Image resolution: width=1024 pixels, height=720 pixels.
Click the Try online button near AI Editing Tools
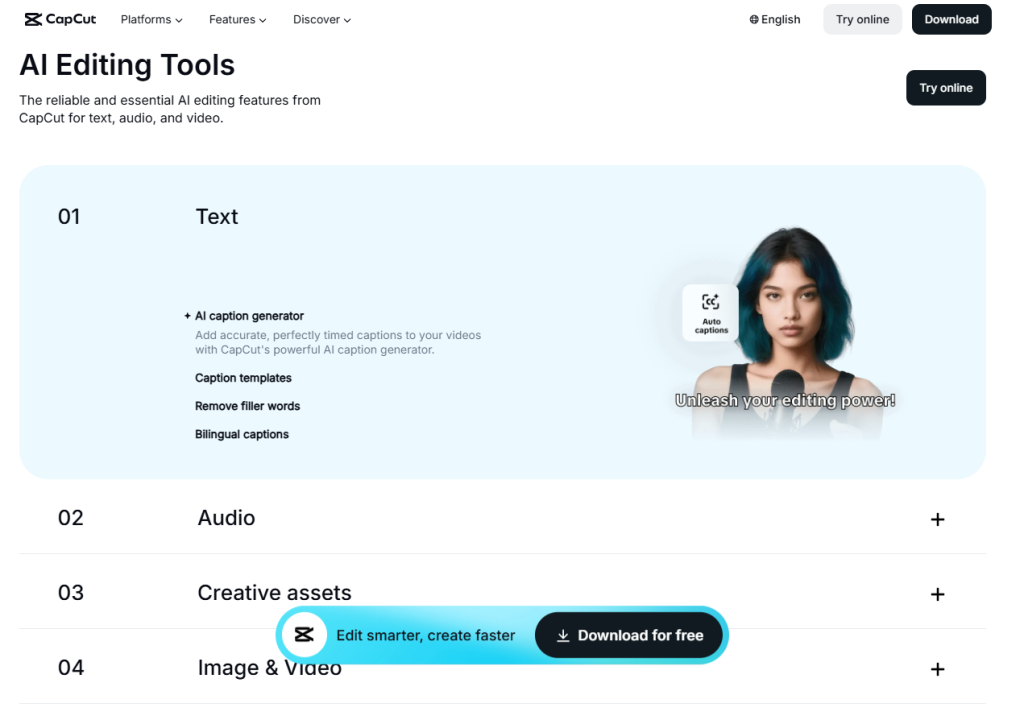tap(945, 87)
